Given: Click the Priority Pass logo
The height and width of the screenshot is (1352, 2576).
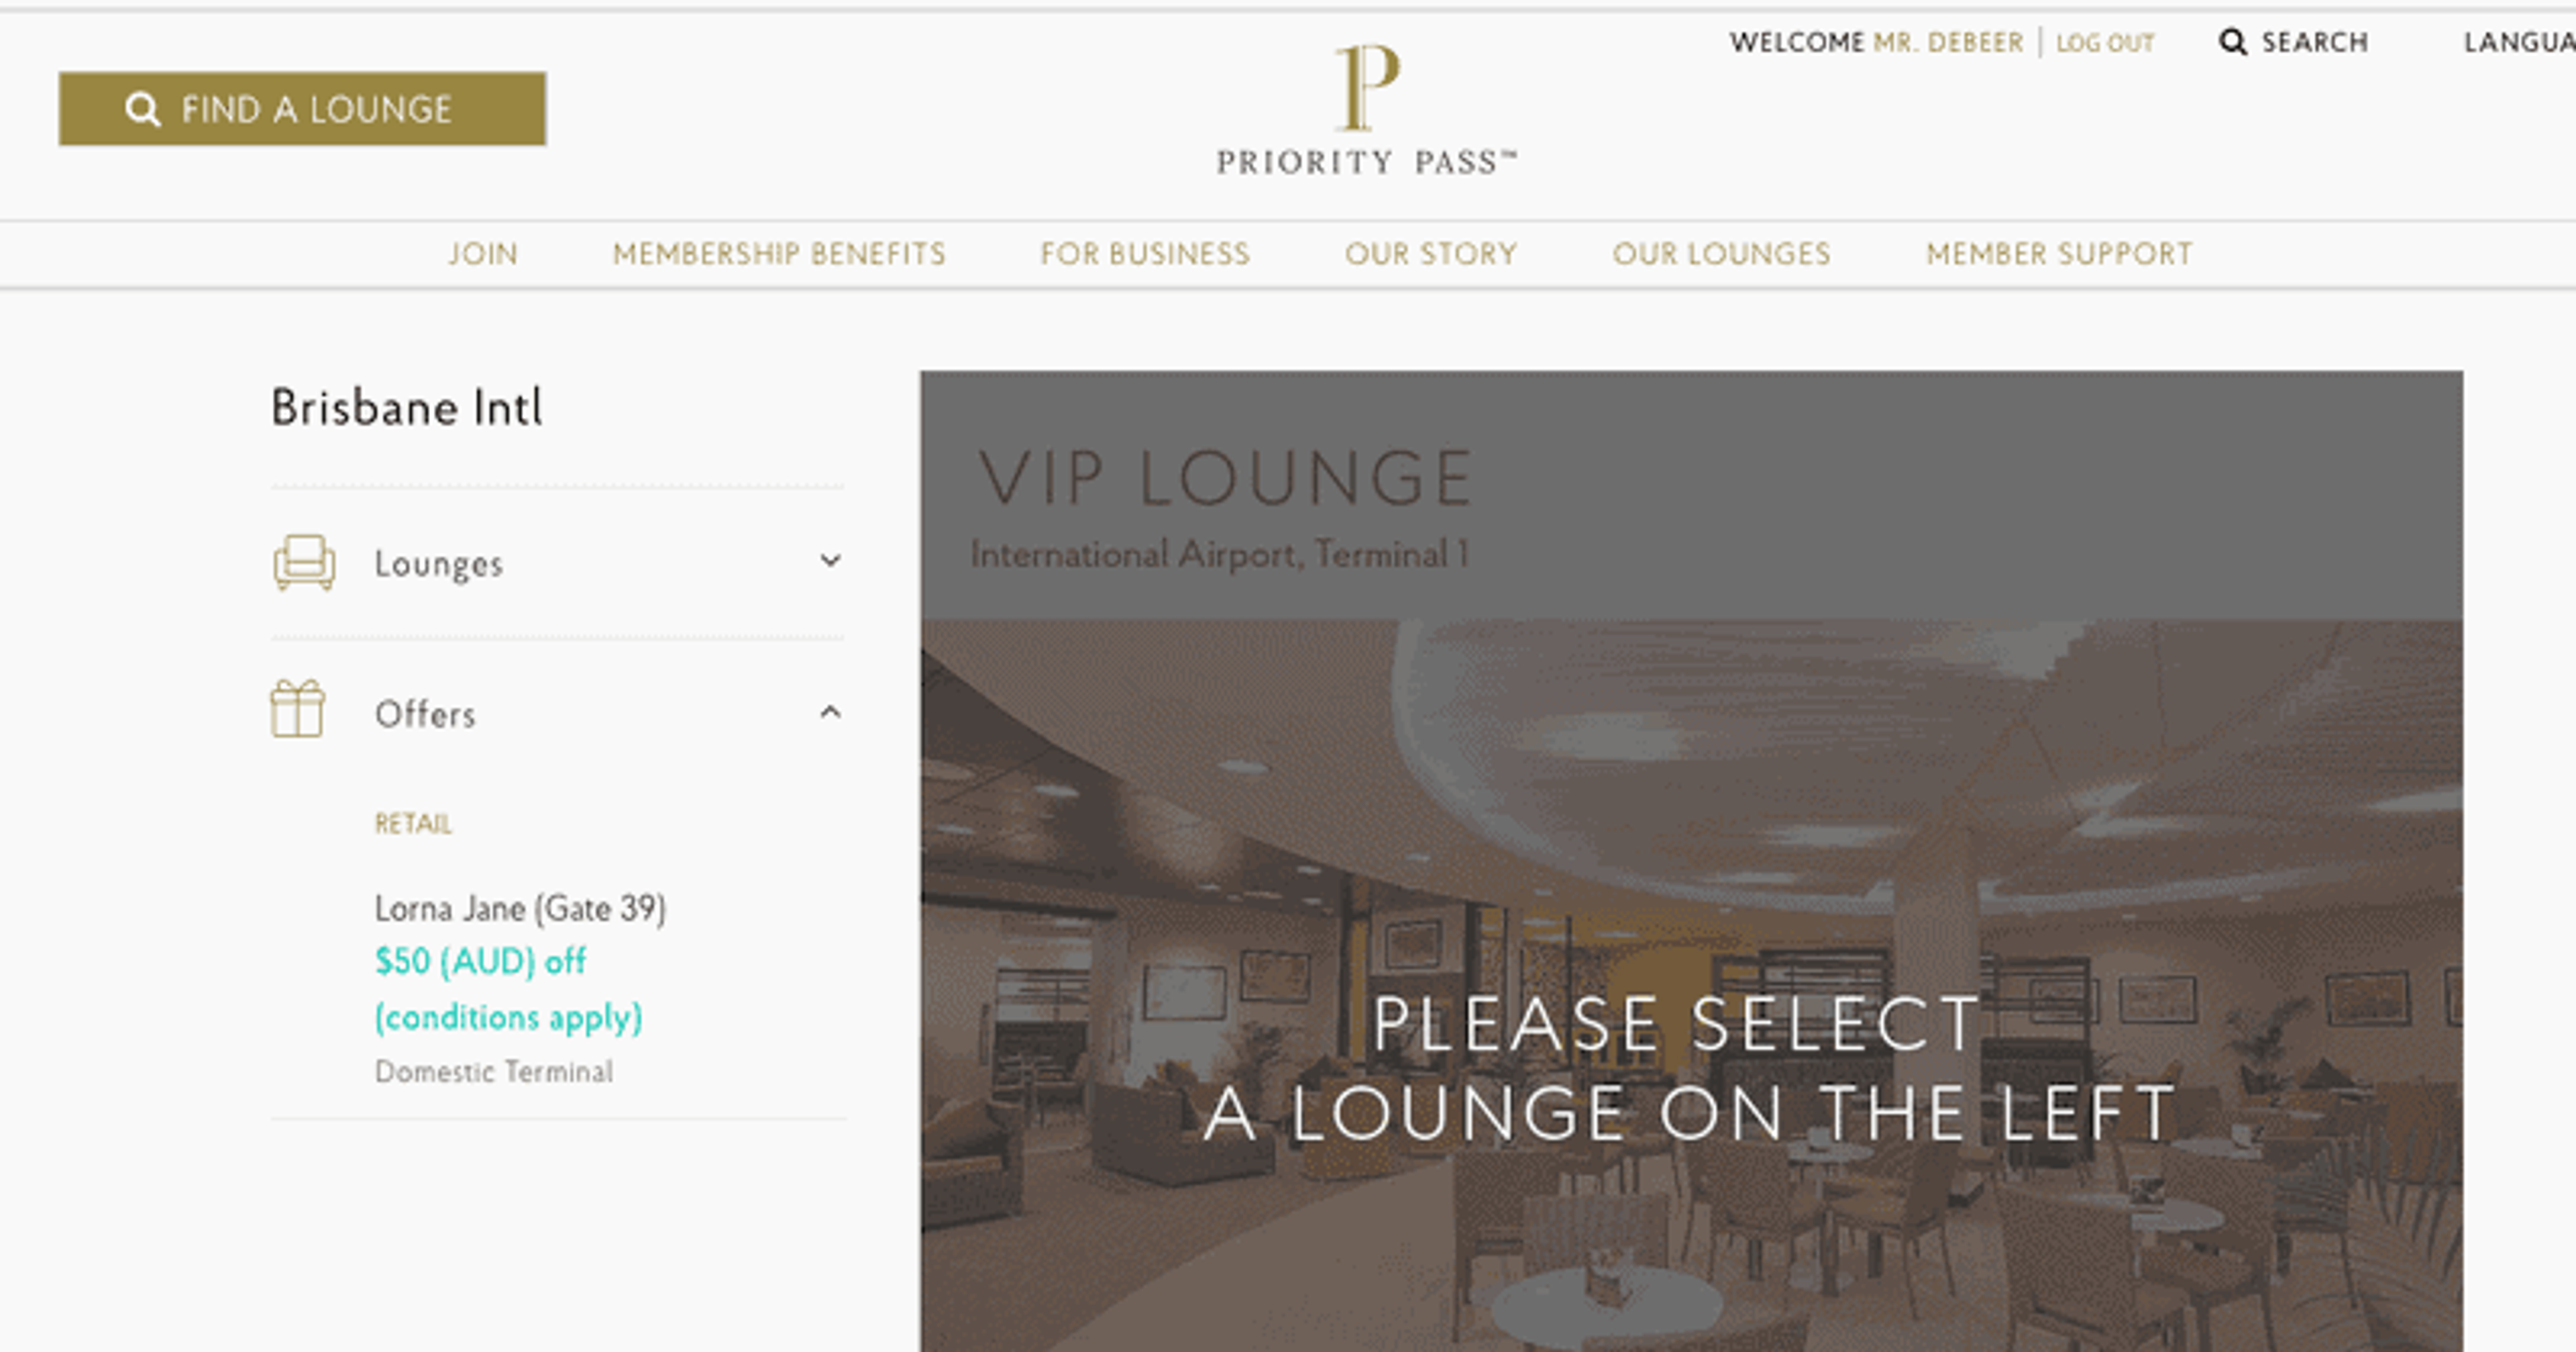Looking at the screenshot, I should click(x=1366, y=110).
